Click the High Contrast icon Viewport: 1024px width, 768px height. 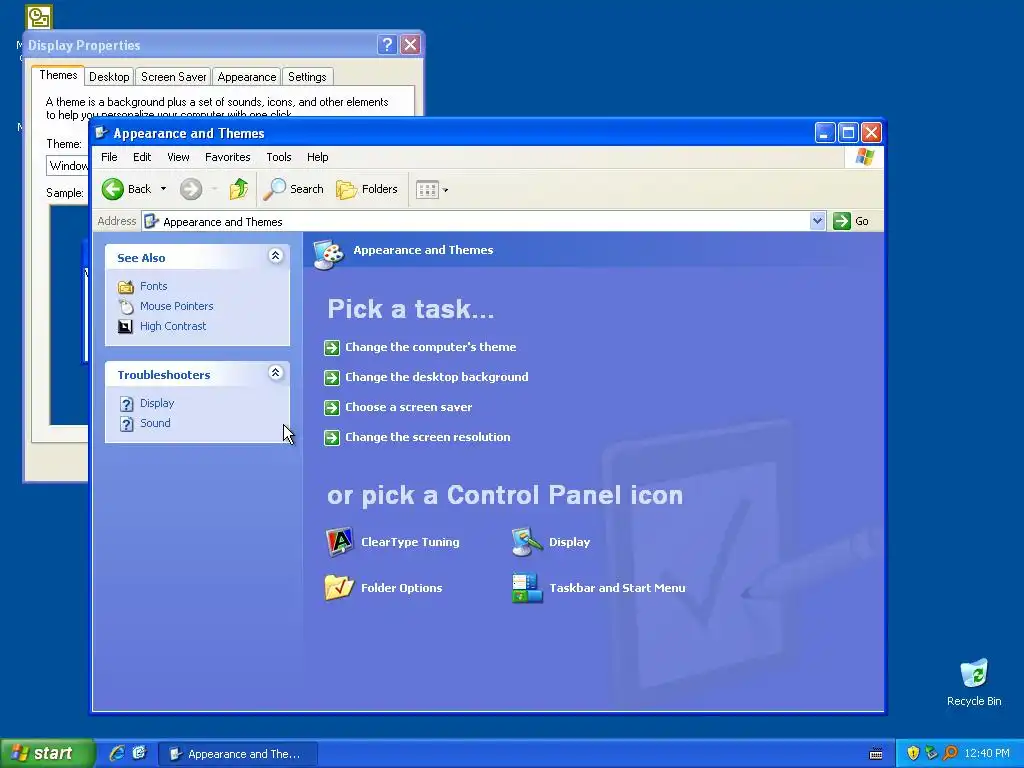pos(125,327)
